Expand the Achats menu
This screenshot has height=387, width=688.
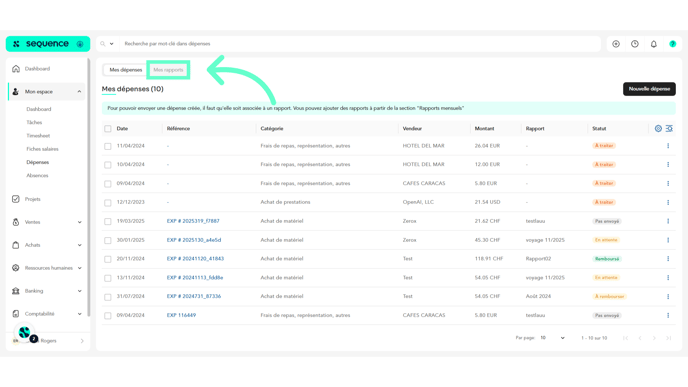(79, 245)
